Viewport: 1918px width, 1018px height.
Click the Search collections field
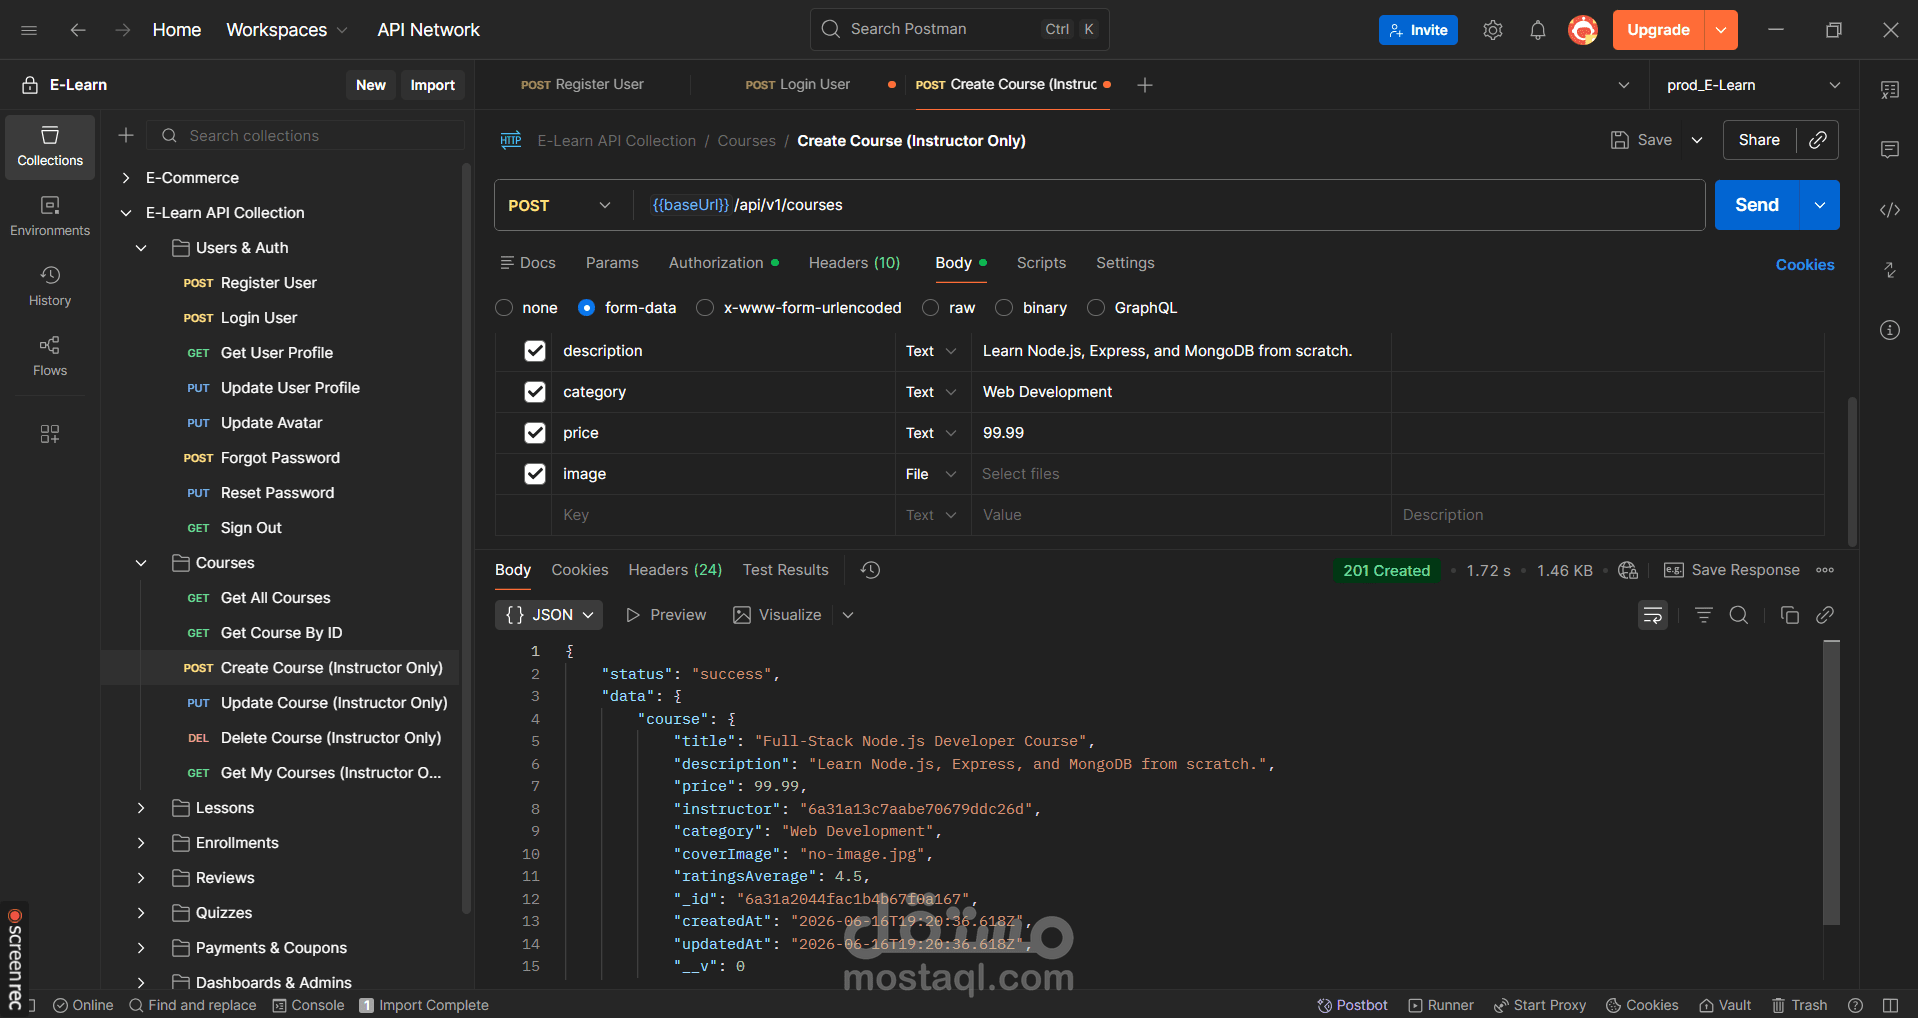click(x=306, y=136)
